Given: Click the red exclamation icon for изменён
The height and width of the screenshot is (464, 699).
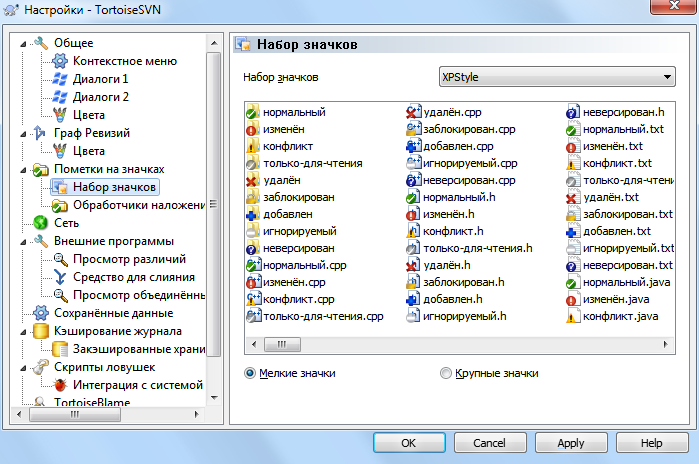Looking at the screenshot, I should coord(253,129).
